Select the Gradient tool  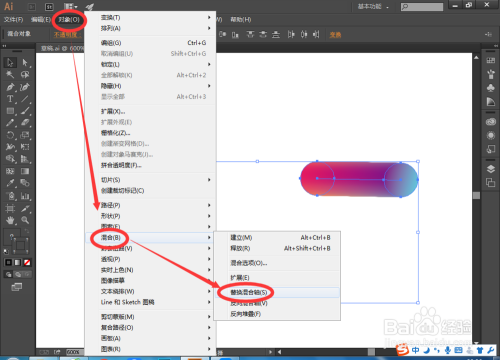pyautogui.click(x=25, y=171)
